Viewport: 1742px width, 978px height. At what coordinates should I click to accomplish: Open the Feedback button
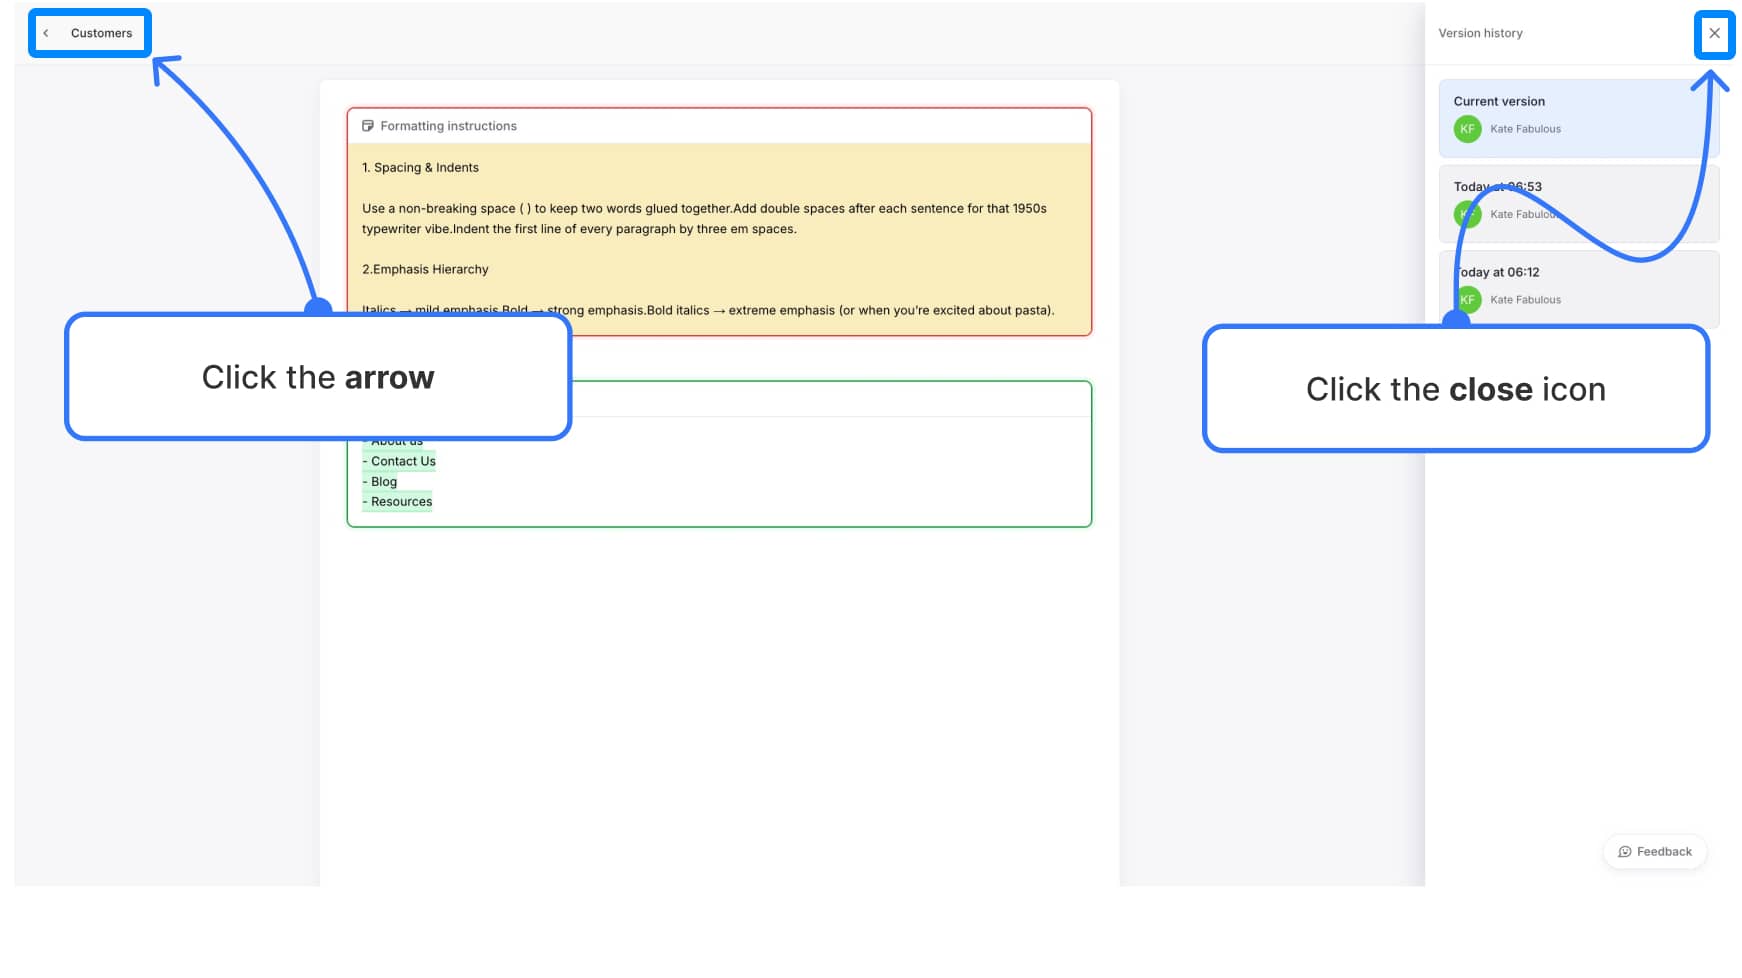pos(1655,852)
